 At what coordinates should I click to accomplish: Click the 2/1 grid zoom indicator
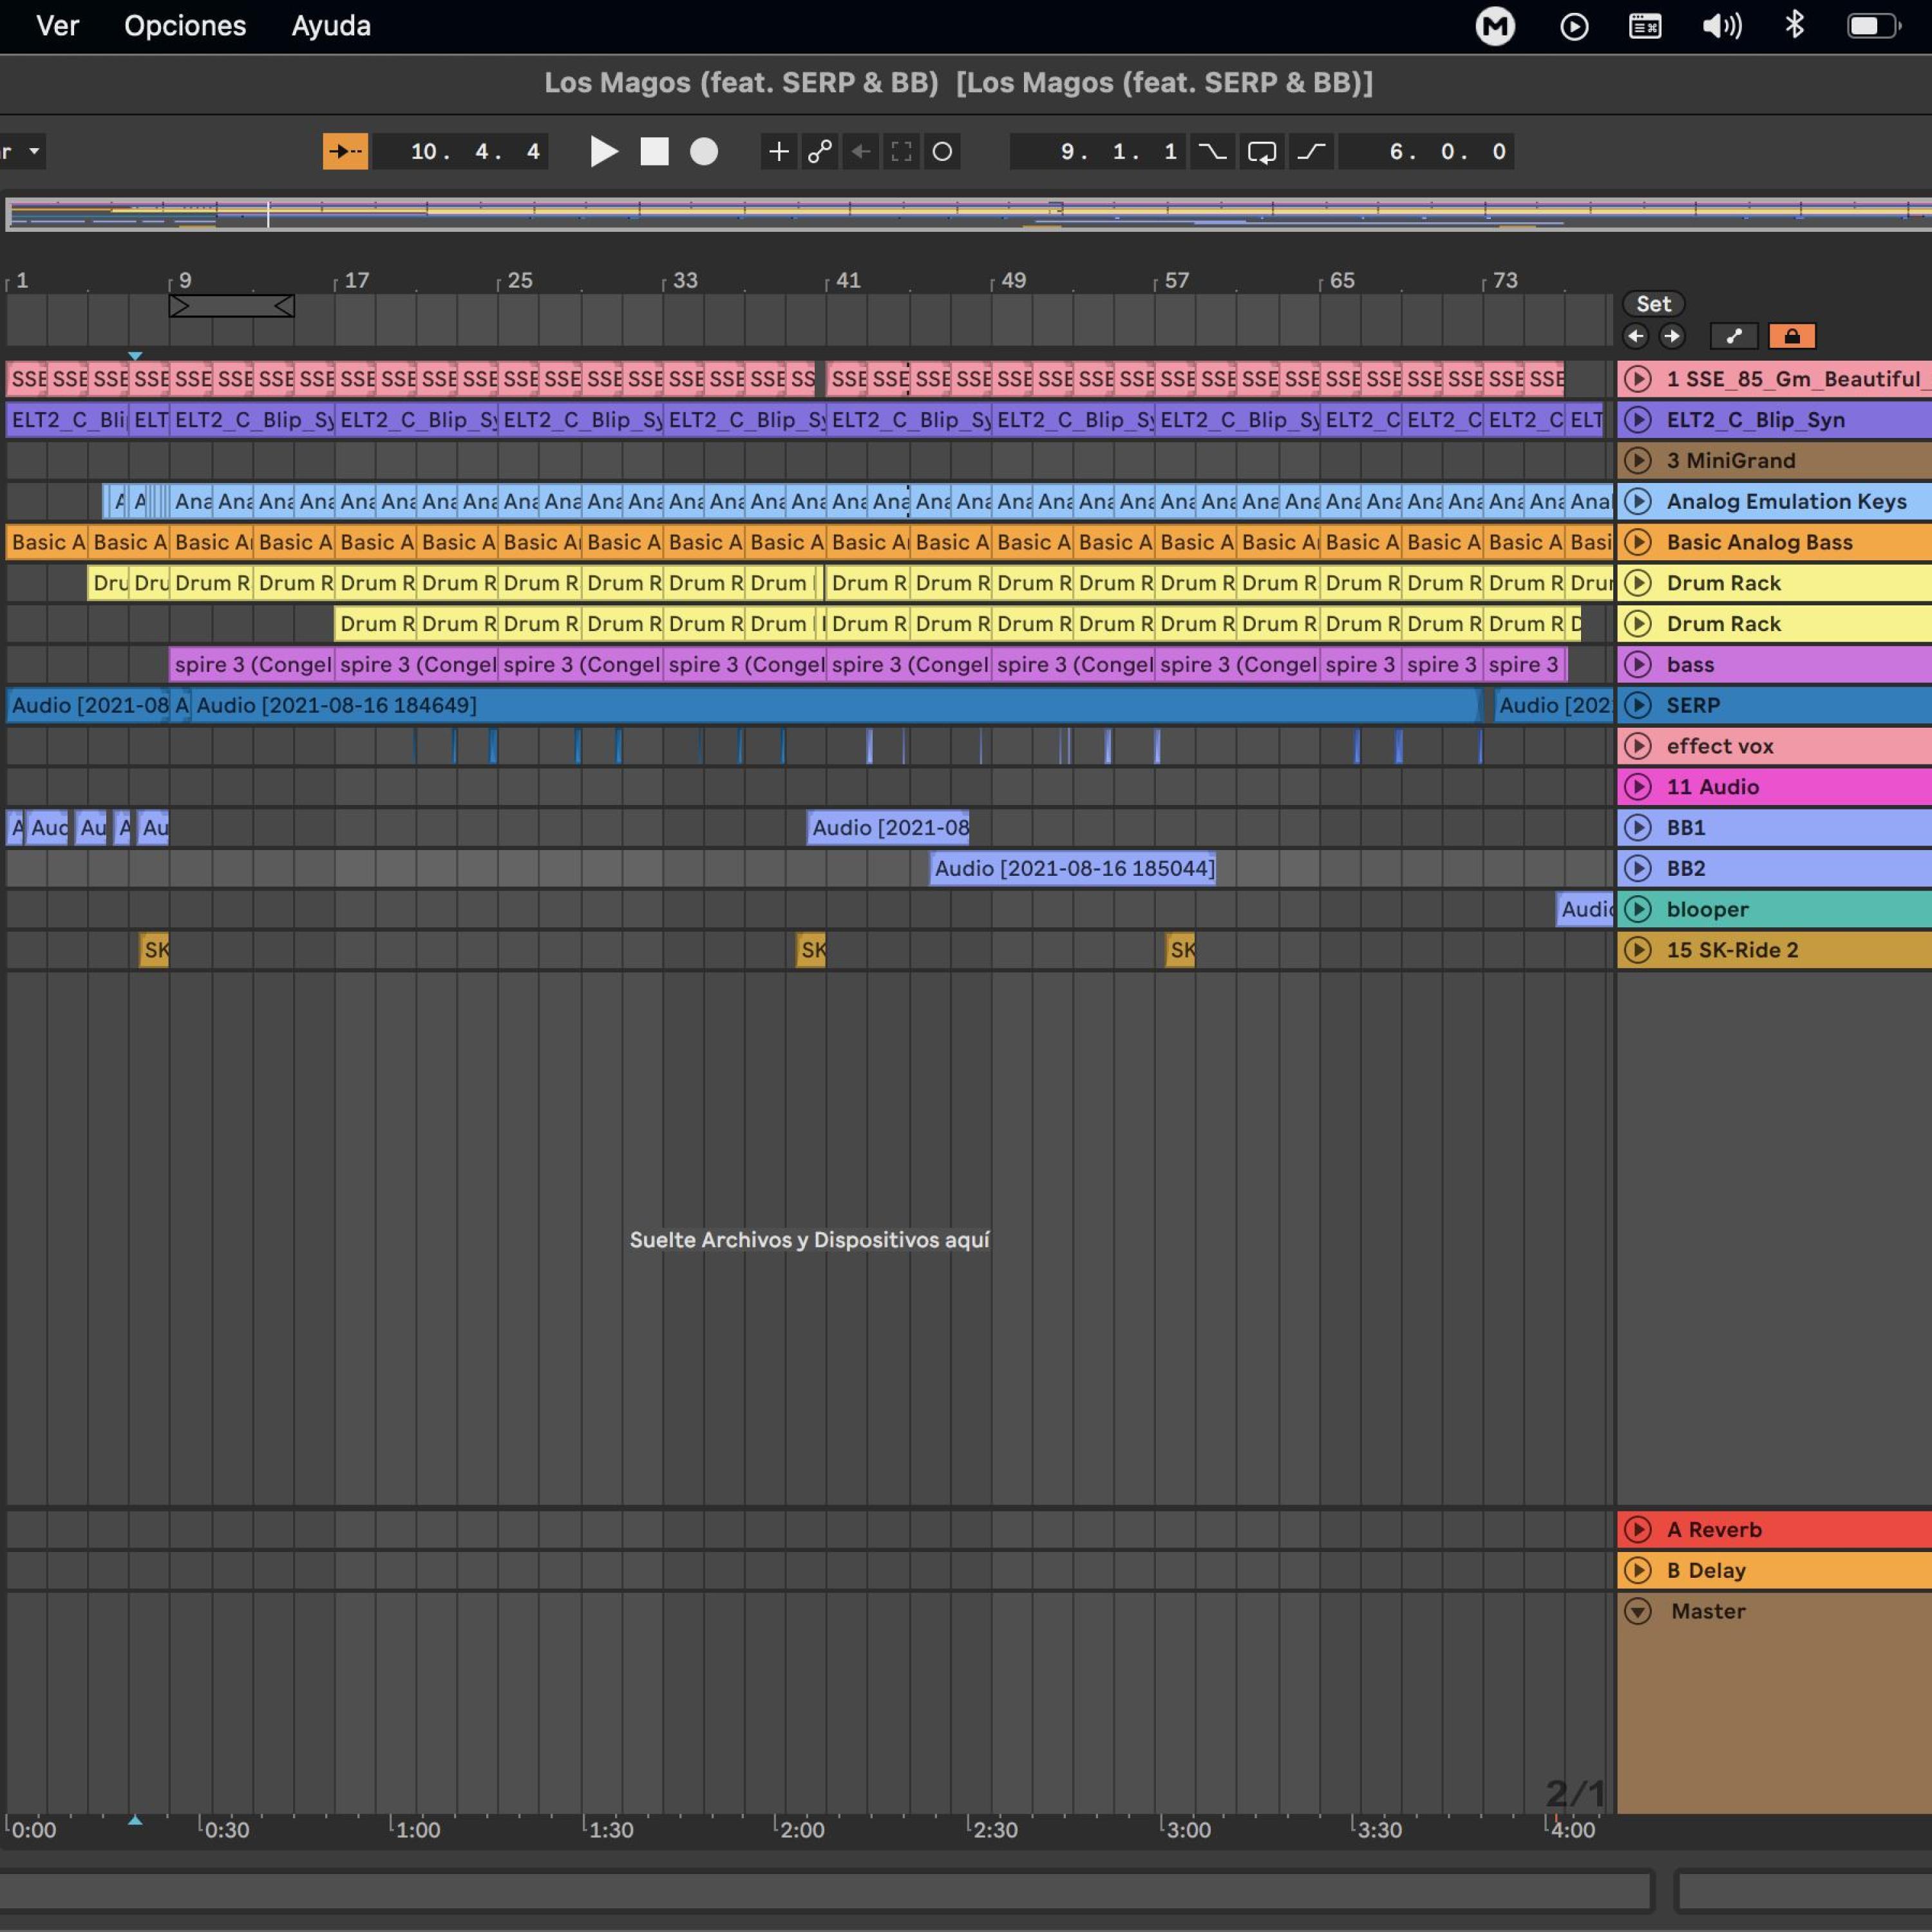(x=1575, y=1793)
